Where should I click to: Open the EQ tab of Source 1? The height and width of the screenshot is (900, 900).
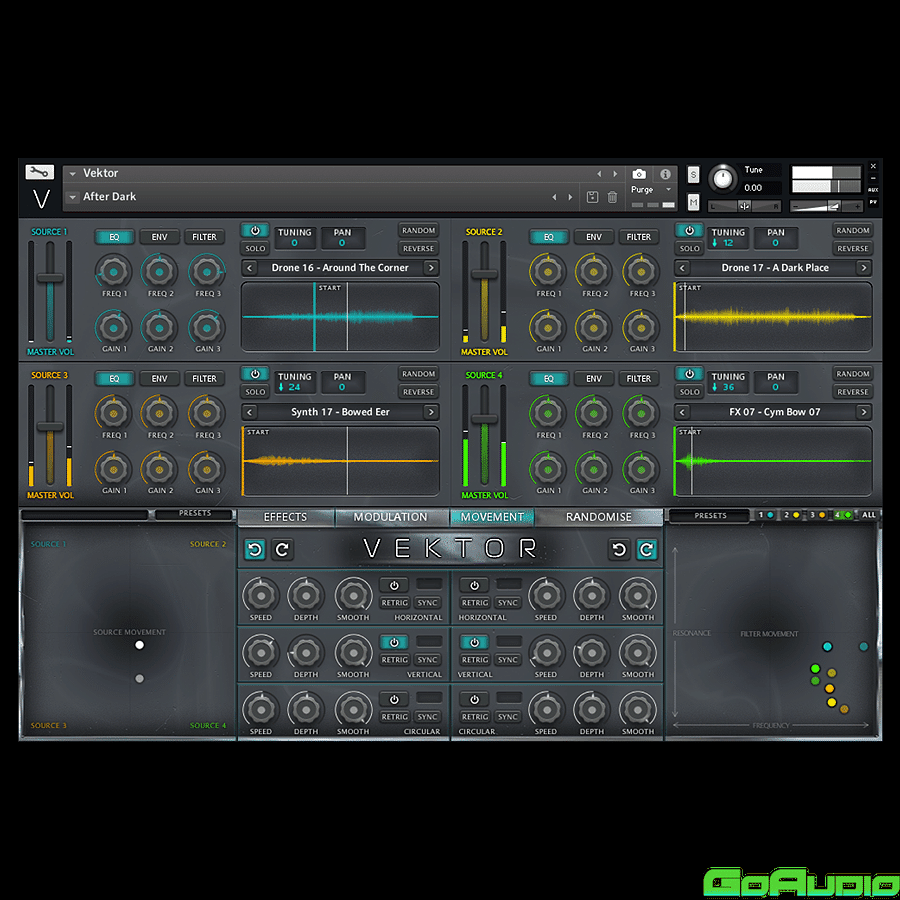click(x=114, y=237)
